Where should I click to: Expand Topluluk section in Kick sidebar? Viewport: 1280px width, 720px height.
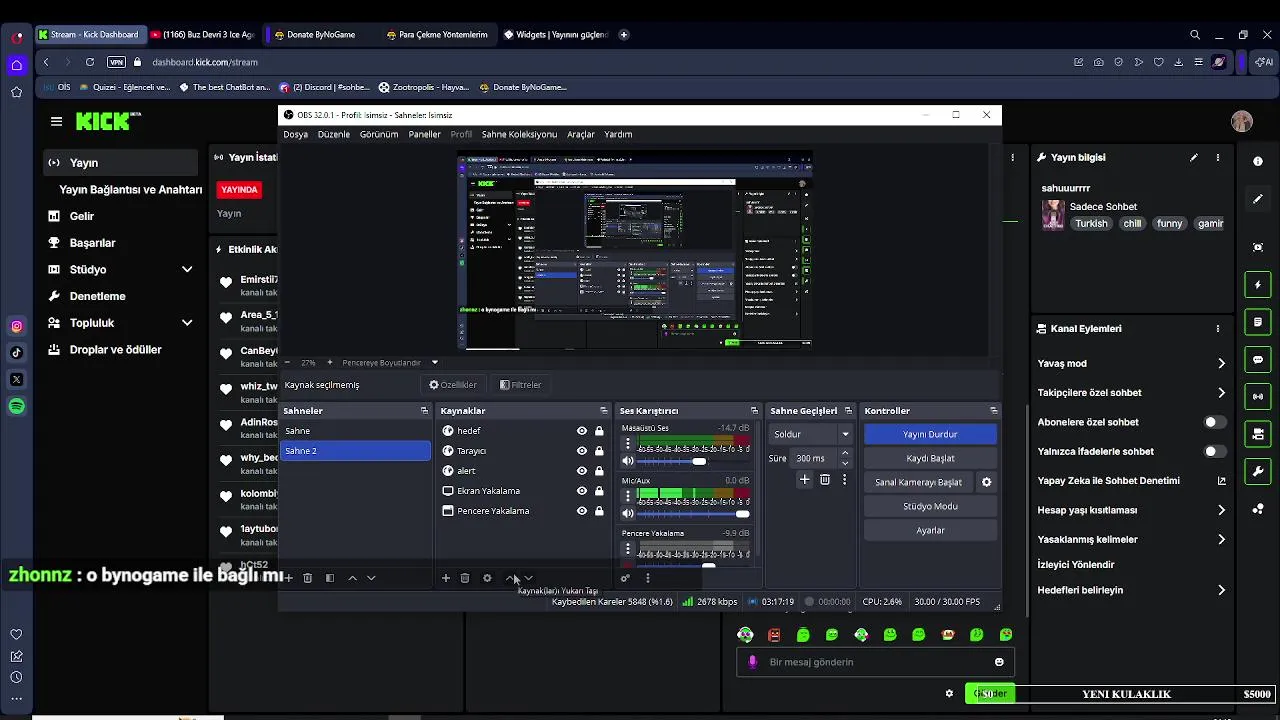coord(187,323)
